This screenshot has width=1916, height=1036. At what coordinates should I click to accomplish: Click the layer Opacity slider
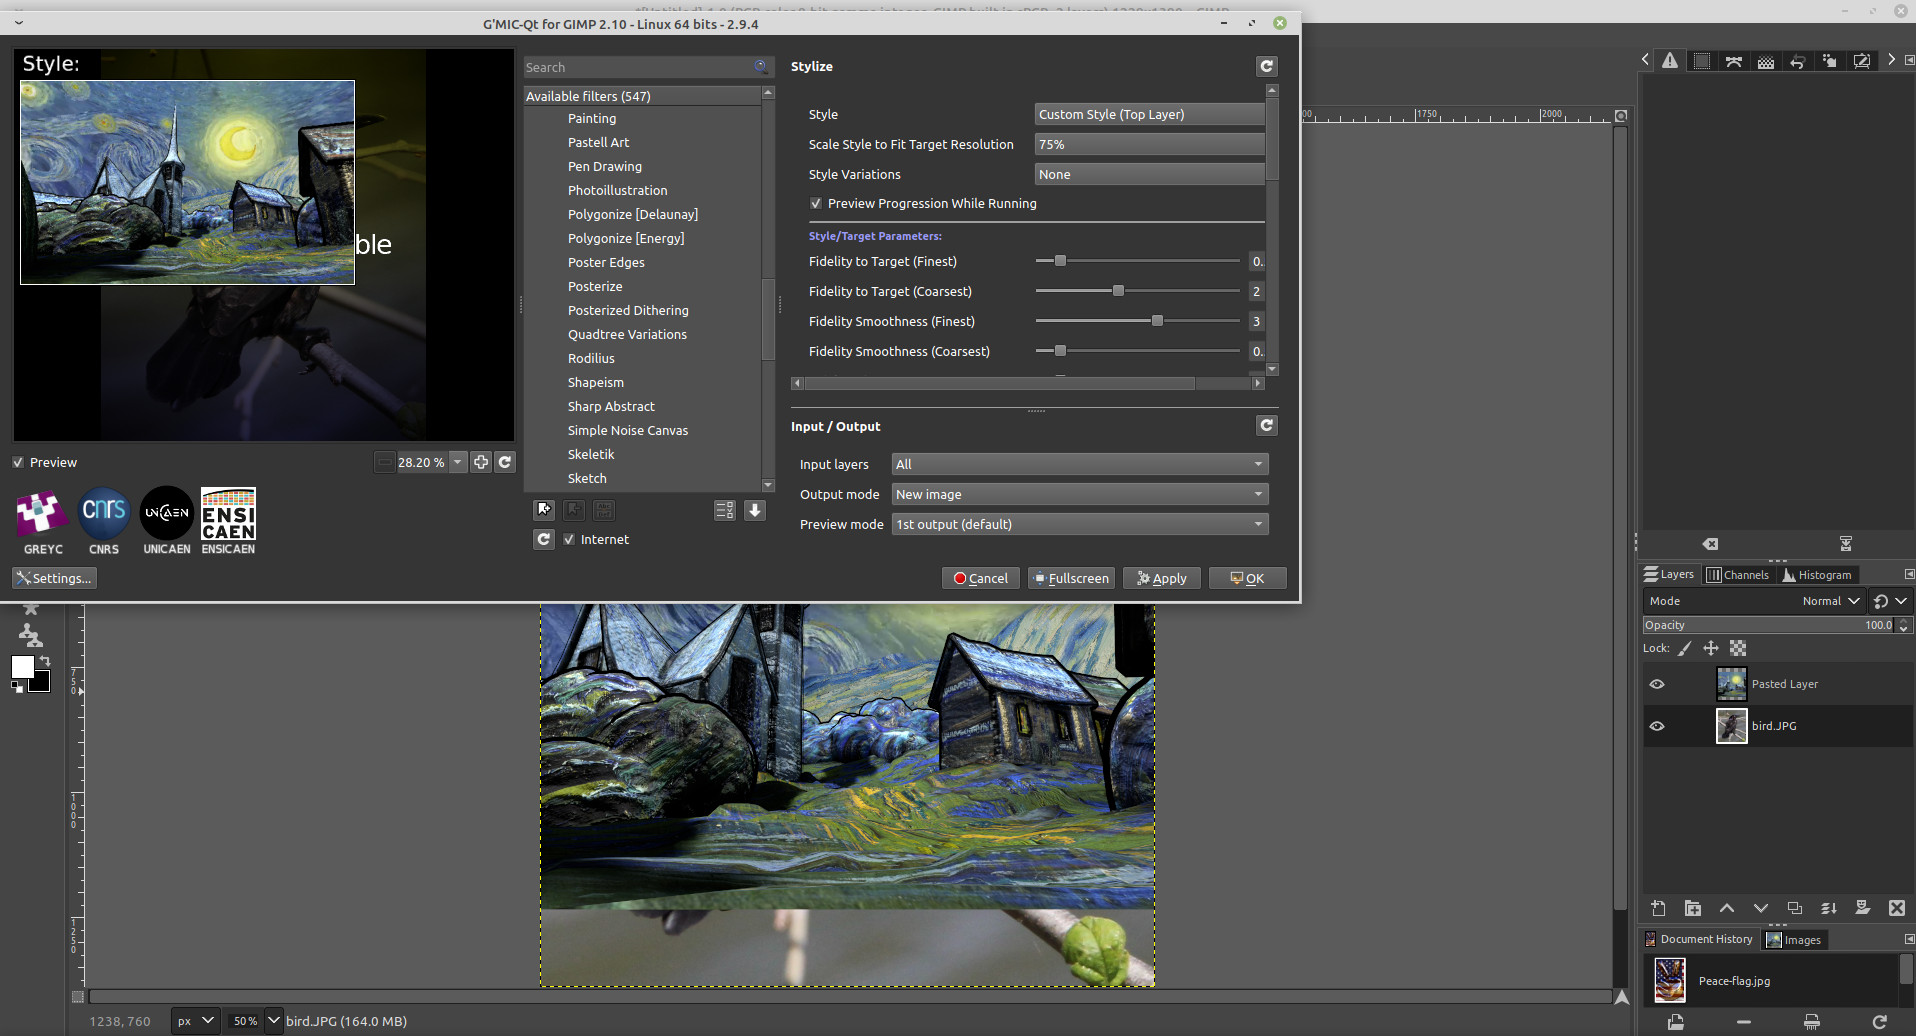1769,625
